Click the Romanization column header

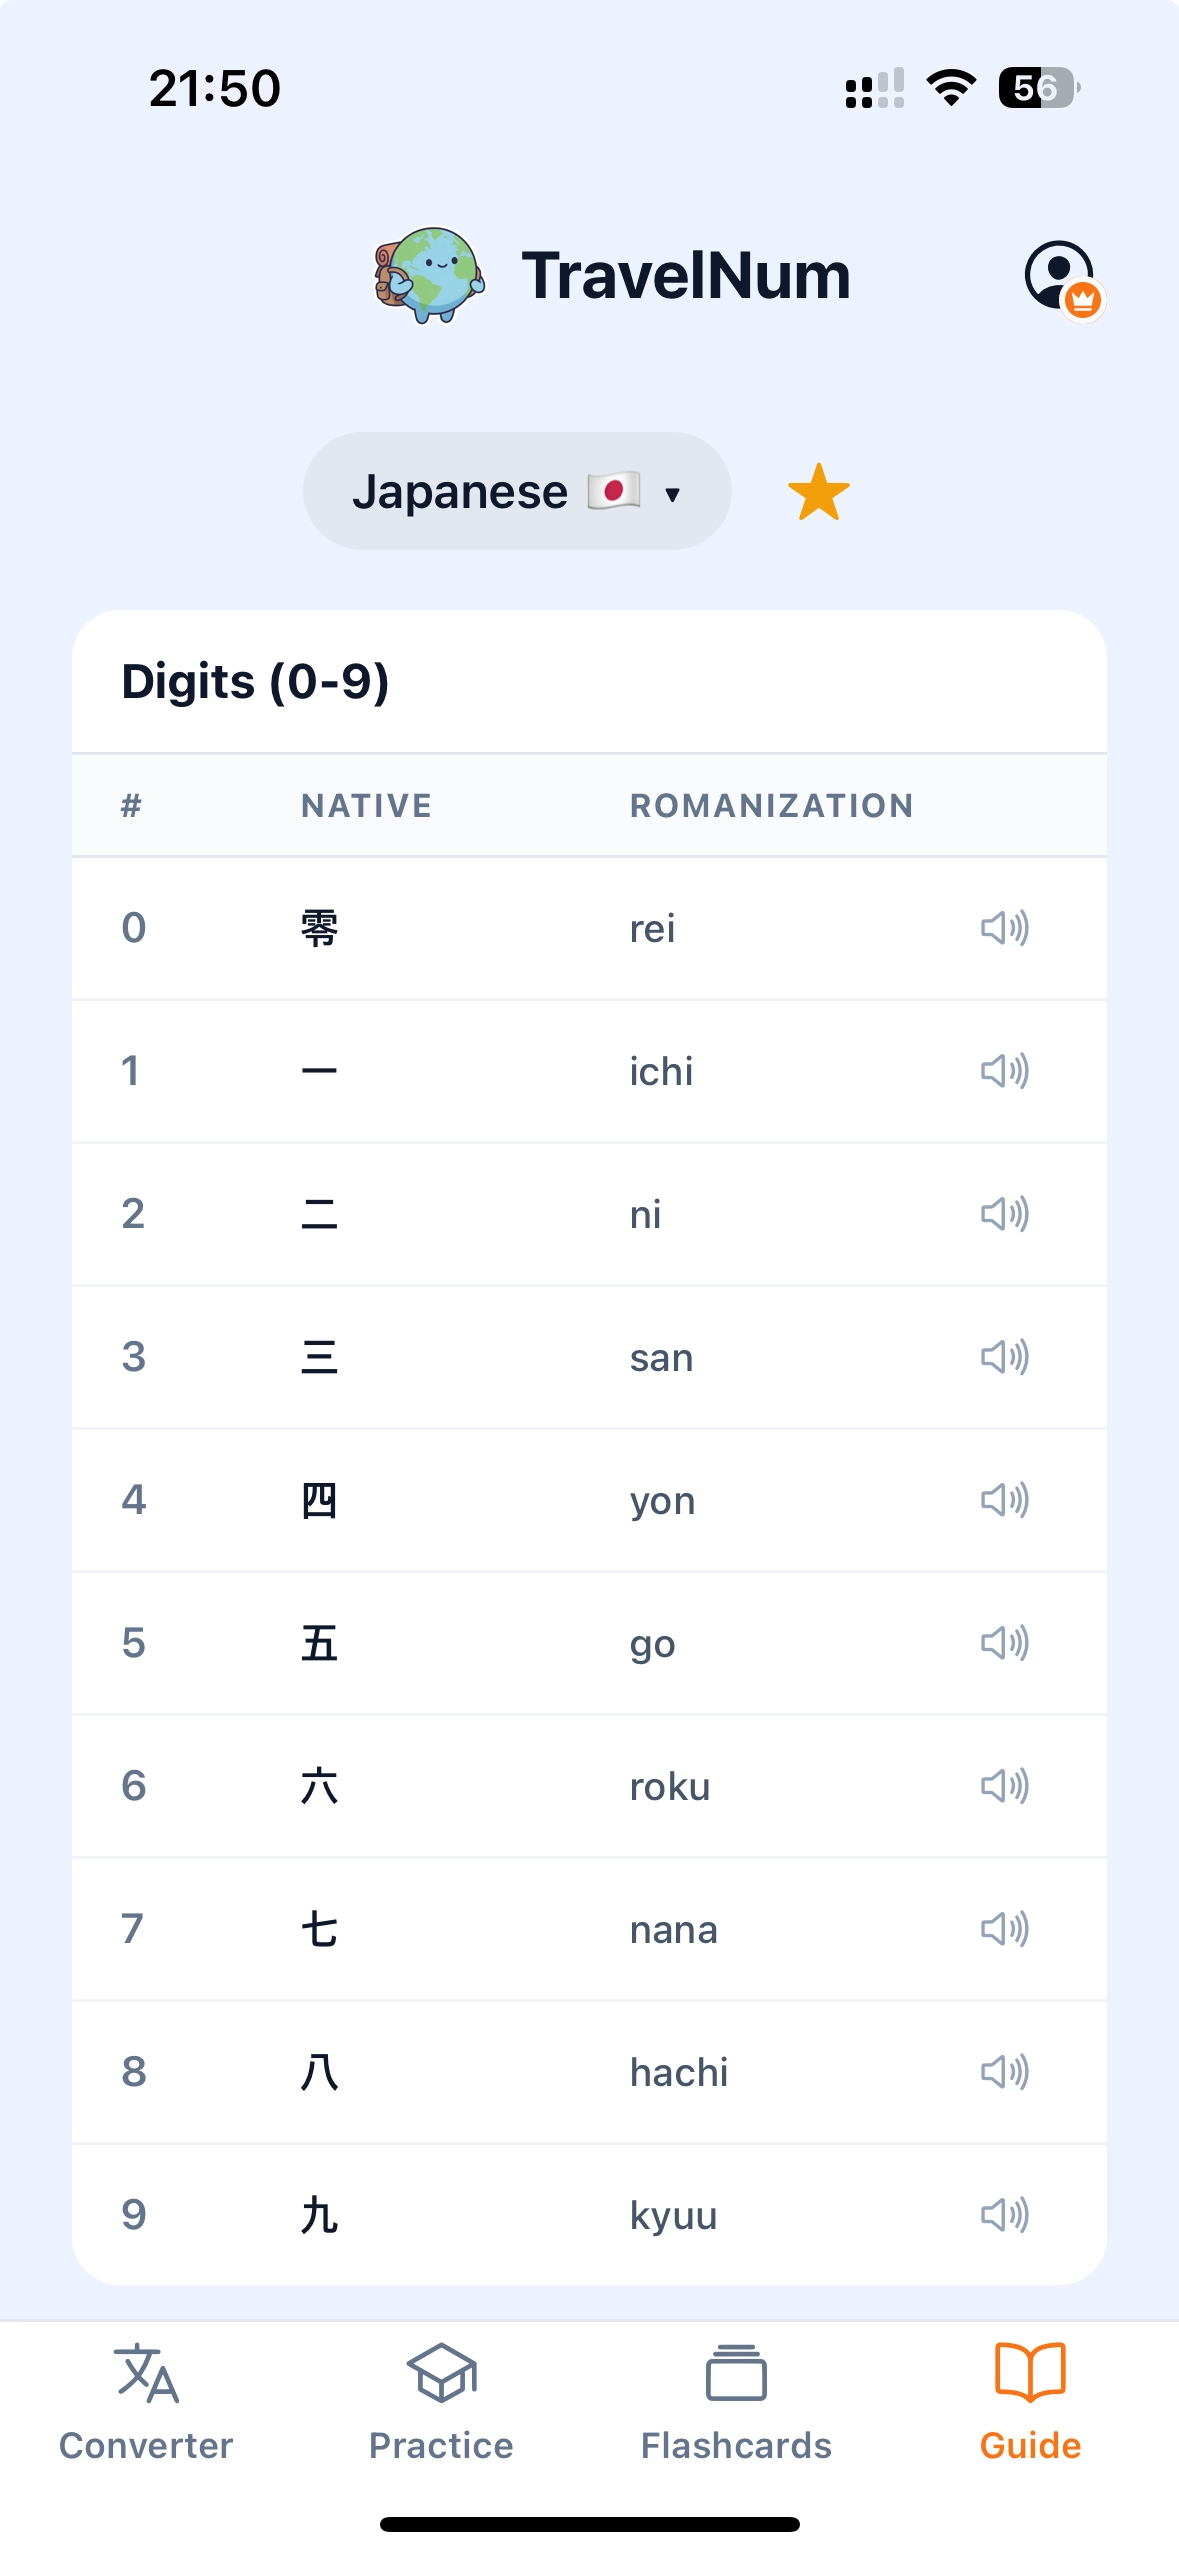pos(771,806)
